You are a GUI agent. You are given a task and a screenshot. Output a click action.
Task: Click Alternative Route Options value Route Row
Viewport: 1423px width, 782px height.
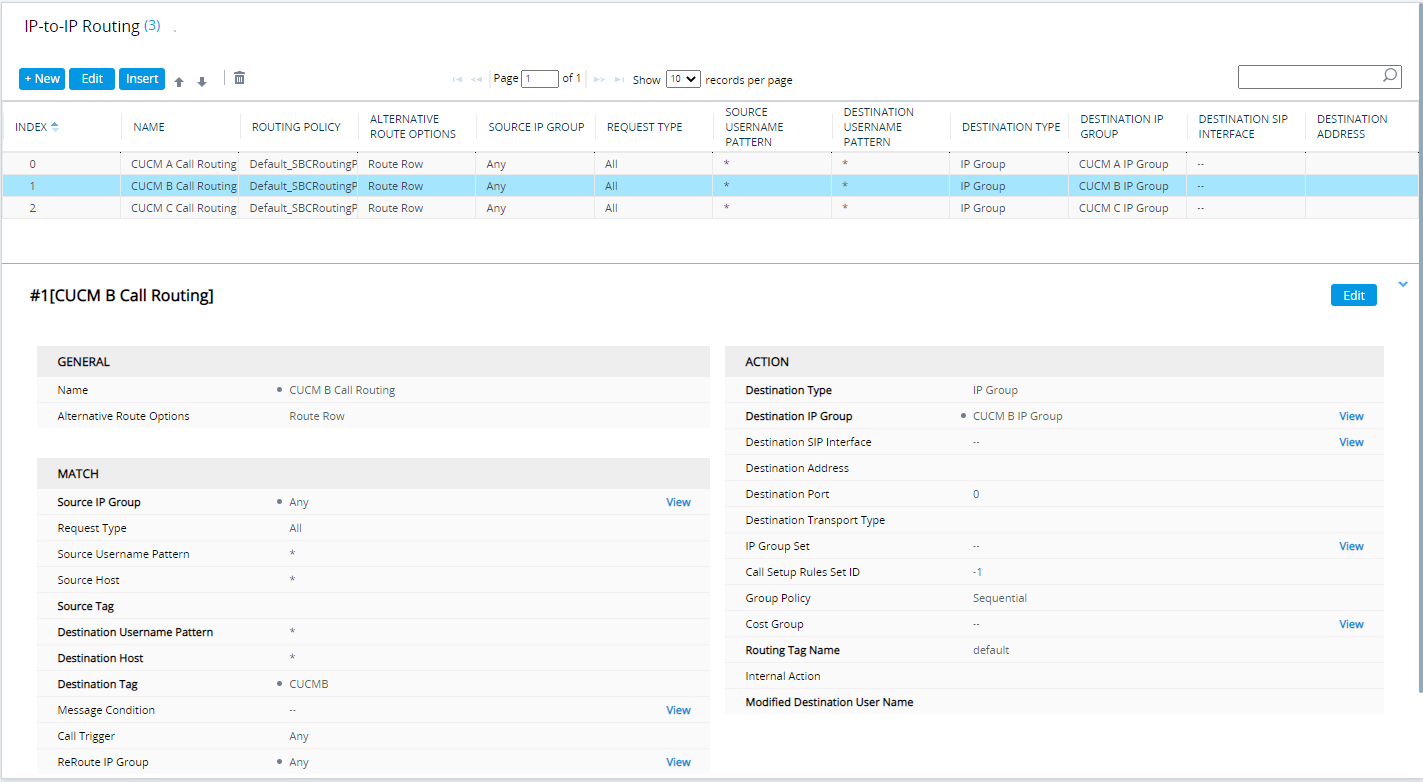coord(317,416)
